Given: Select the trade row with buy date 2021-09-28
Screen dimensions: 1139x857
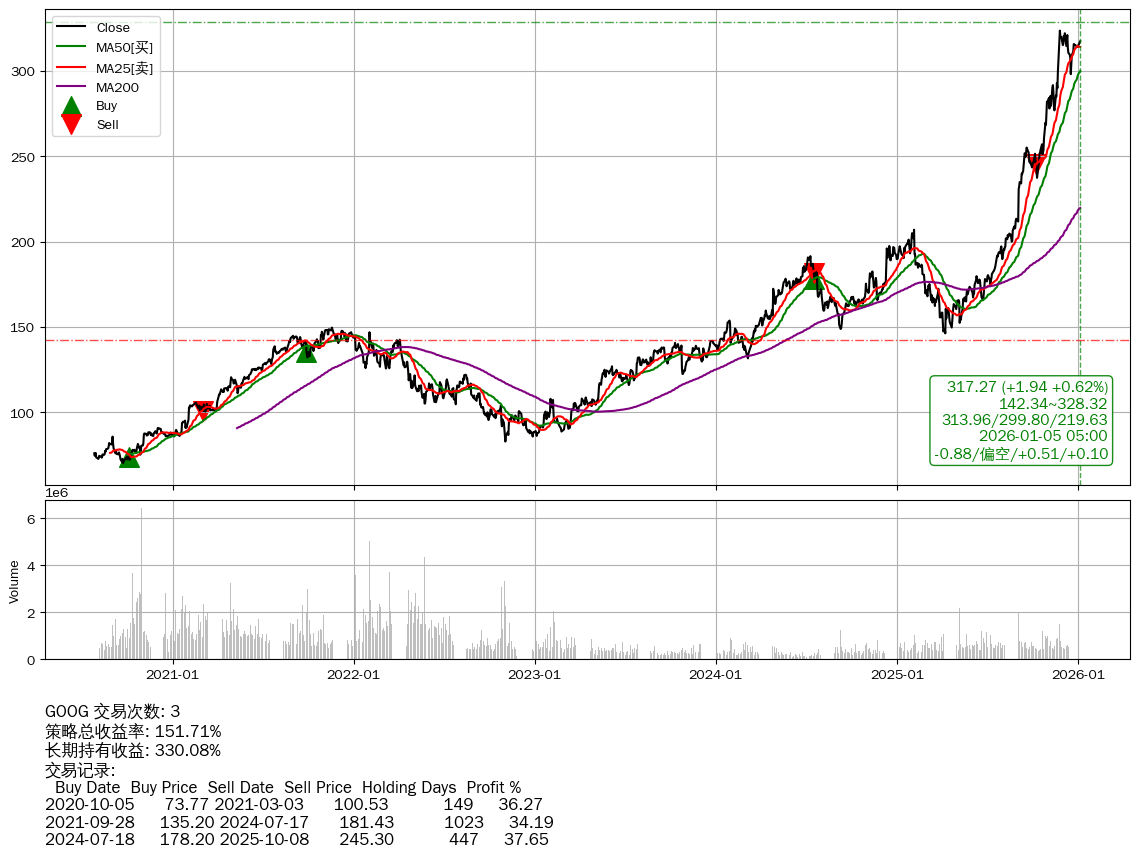Looking at the screenshot, I should [299, 822].
